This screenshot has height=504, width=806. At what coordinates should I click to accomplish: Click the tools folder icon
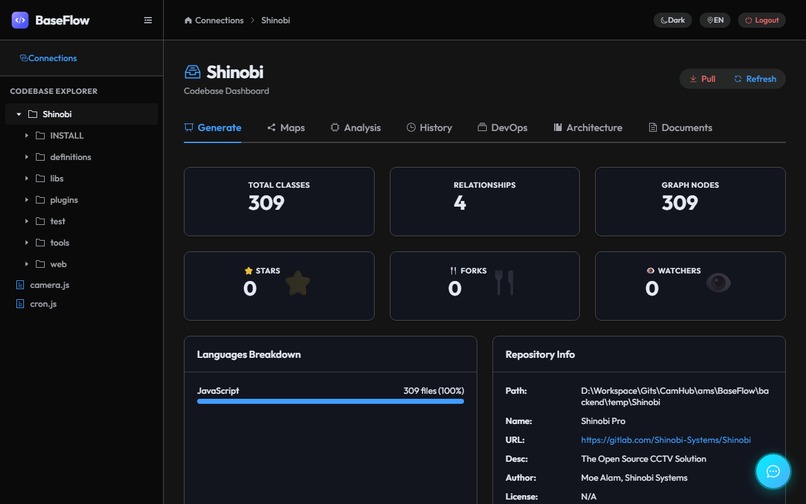click(40, 242)
